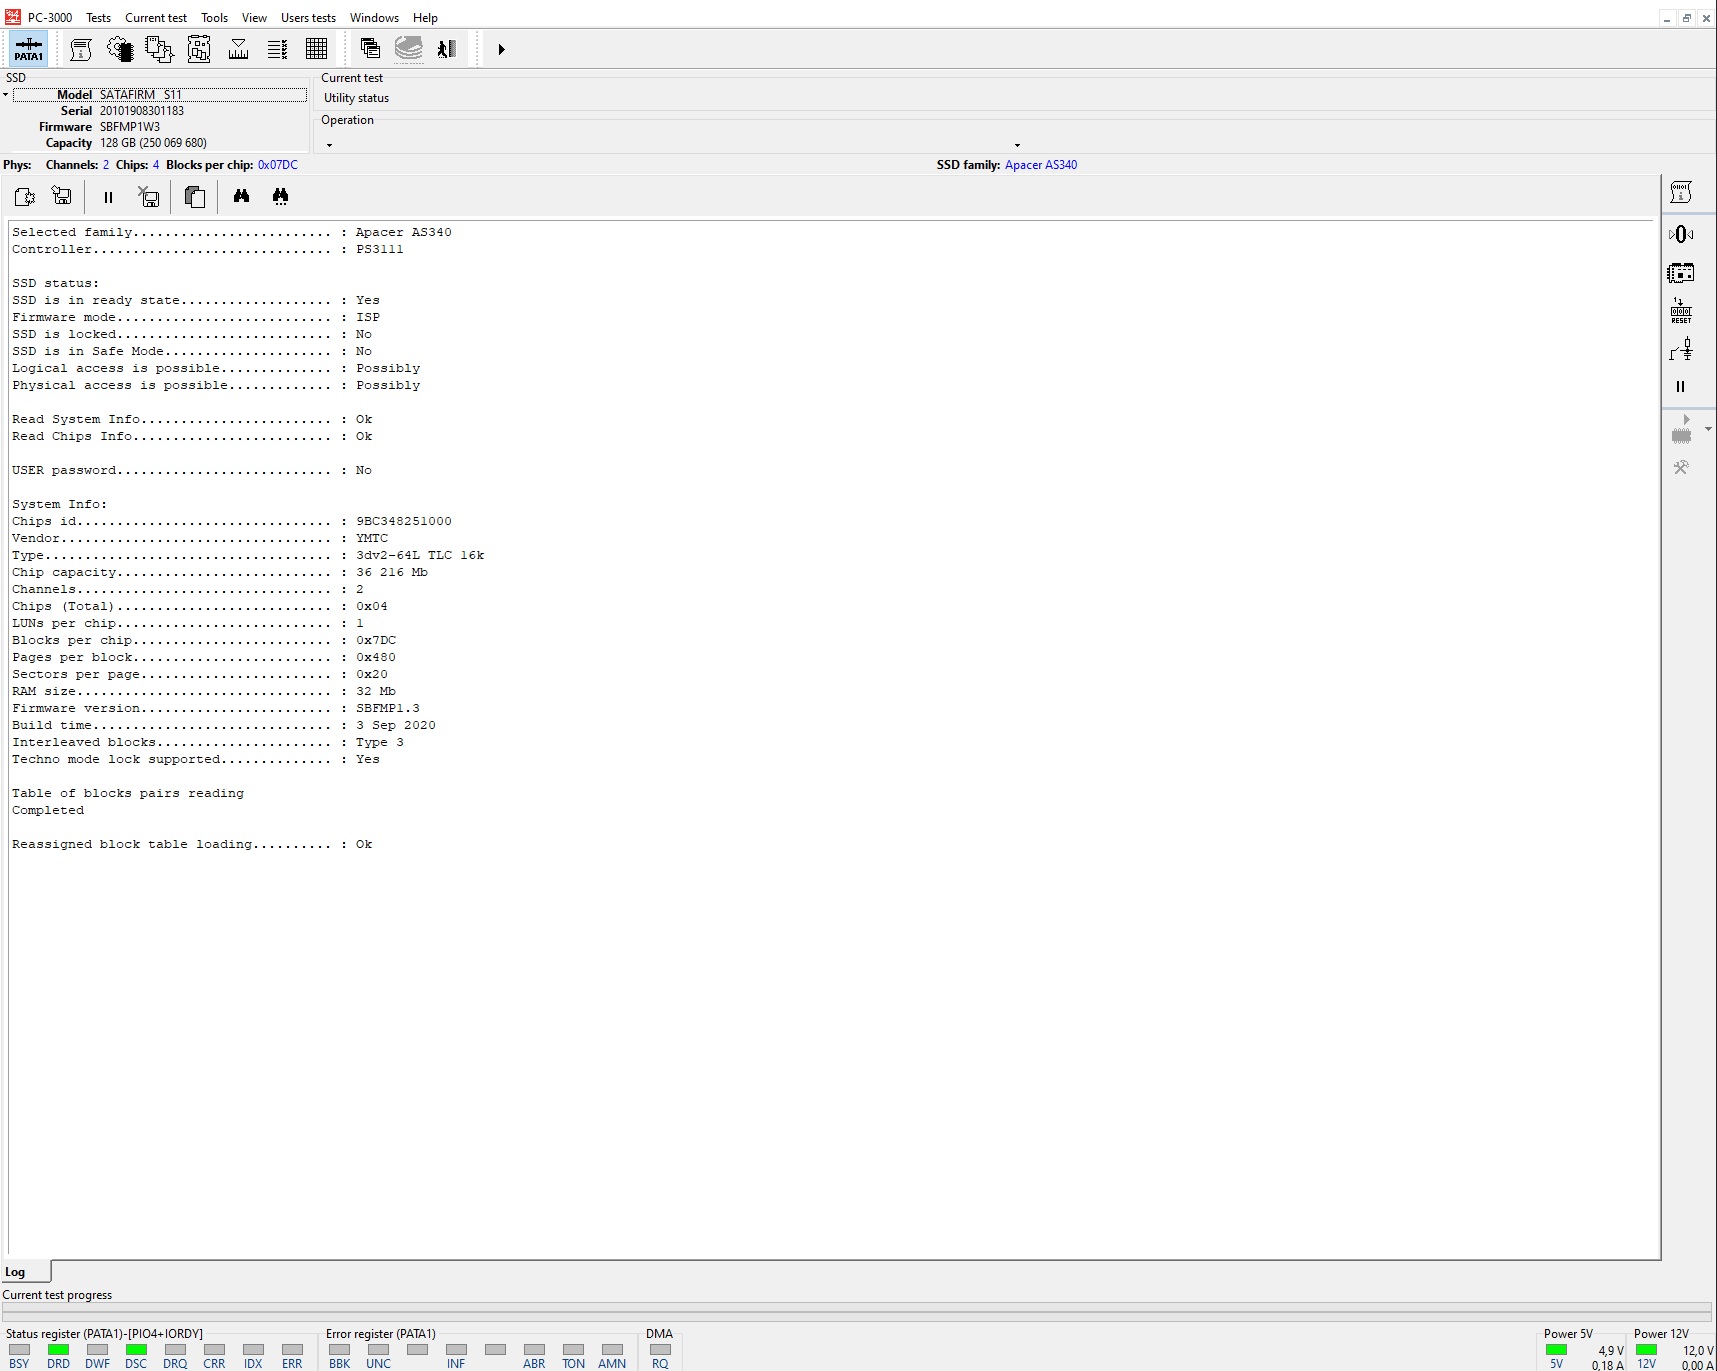Click the DRD status indicator
Image resolution: width=1717 pixels, height=1371 pixels.
(58, 1350)
